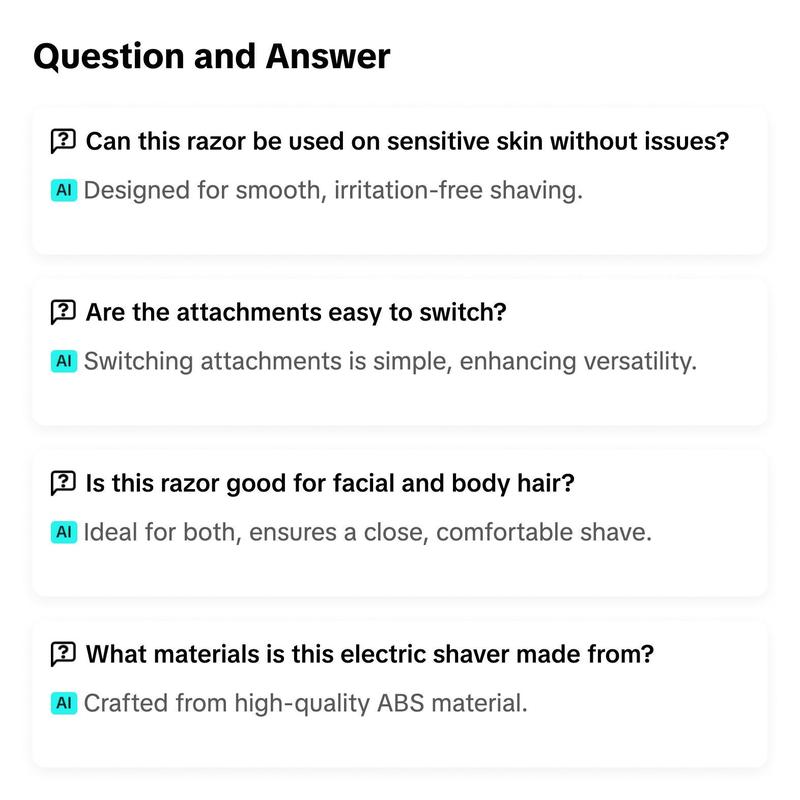Click the AI badge before 'Crafted from high-quality'
The width and height of the screenshot is (800, 800).
tap(64, 703)
